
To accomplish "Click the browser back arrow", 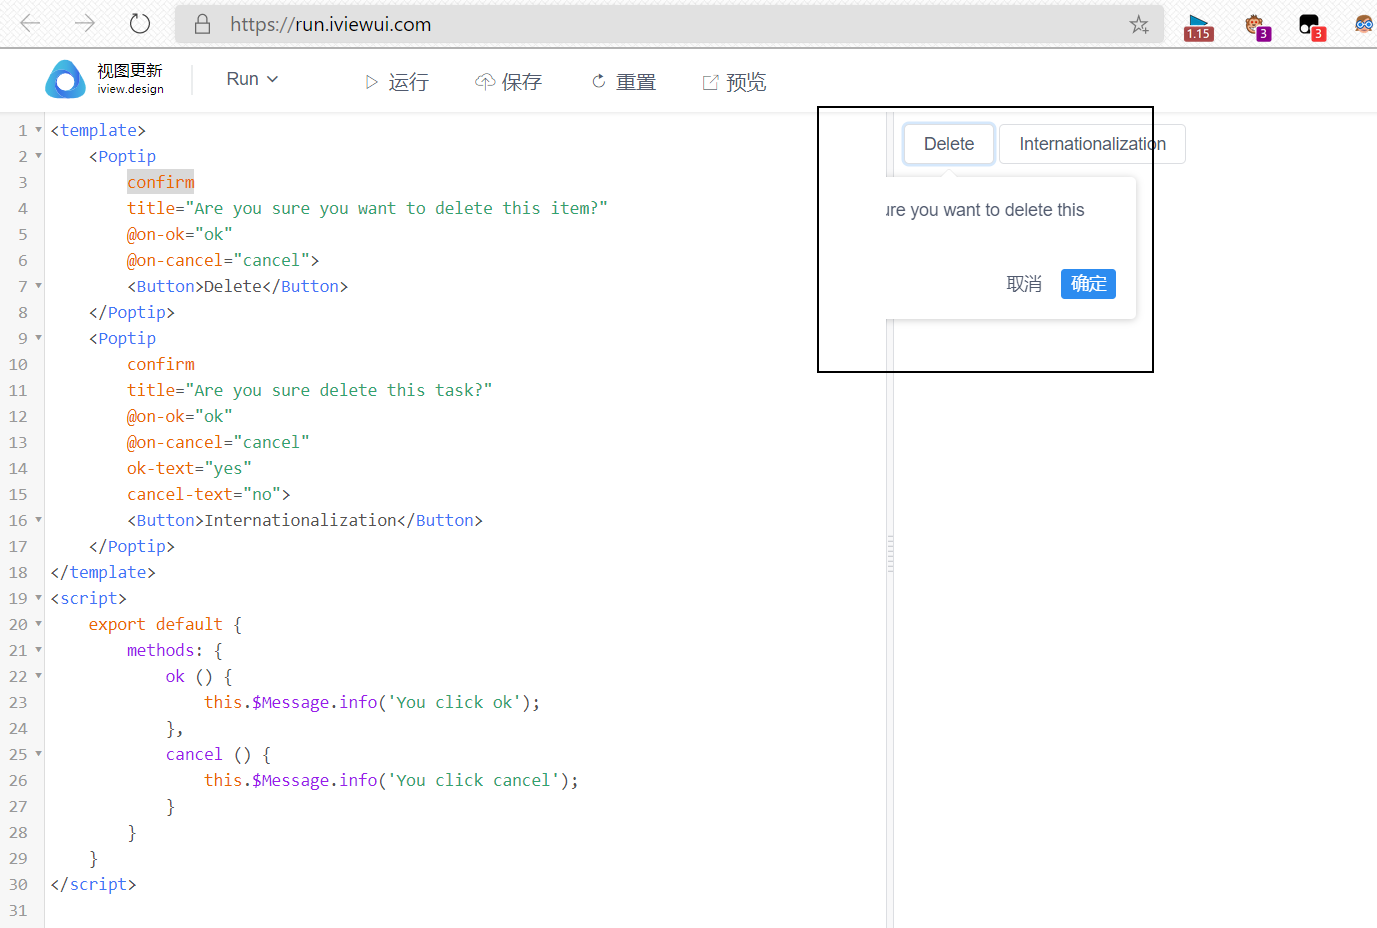I will [x=31, y=23].
